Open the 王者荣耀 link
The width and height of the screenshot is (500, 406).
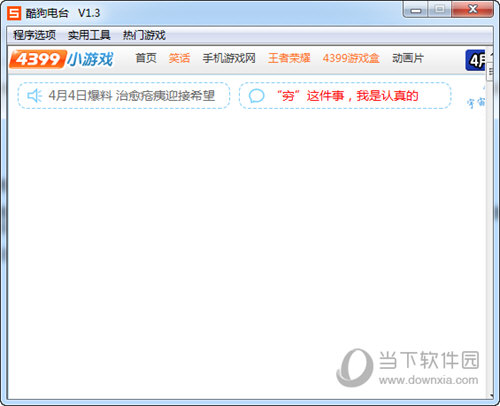click(x=289, y=58)
